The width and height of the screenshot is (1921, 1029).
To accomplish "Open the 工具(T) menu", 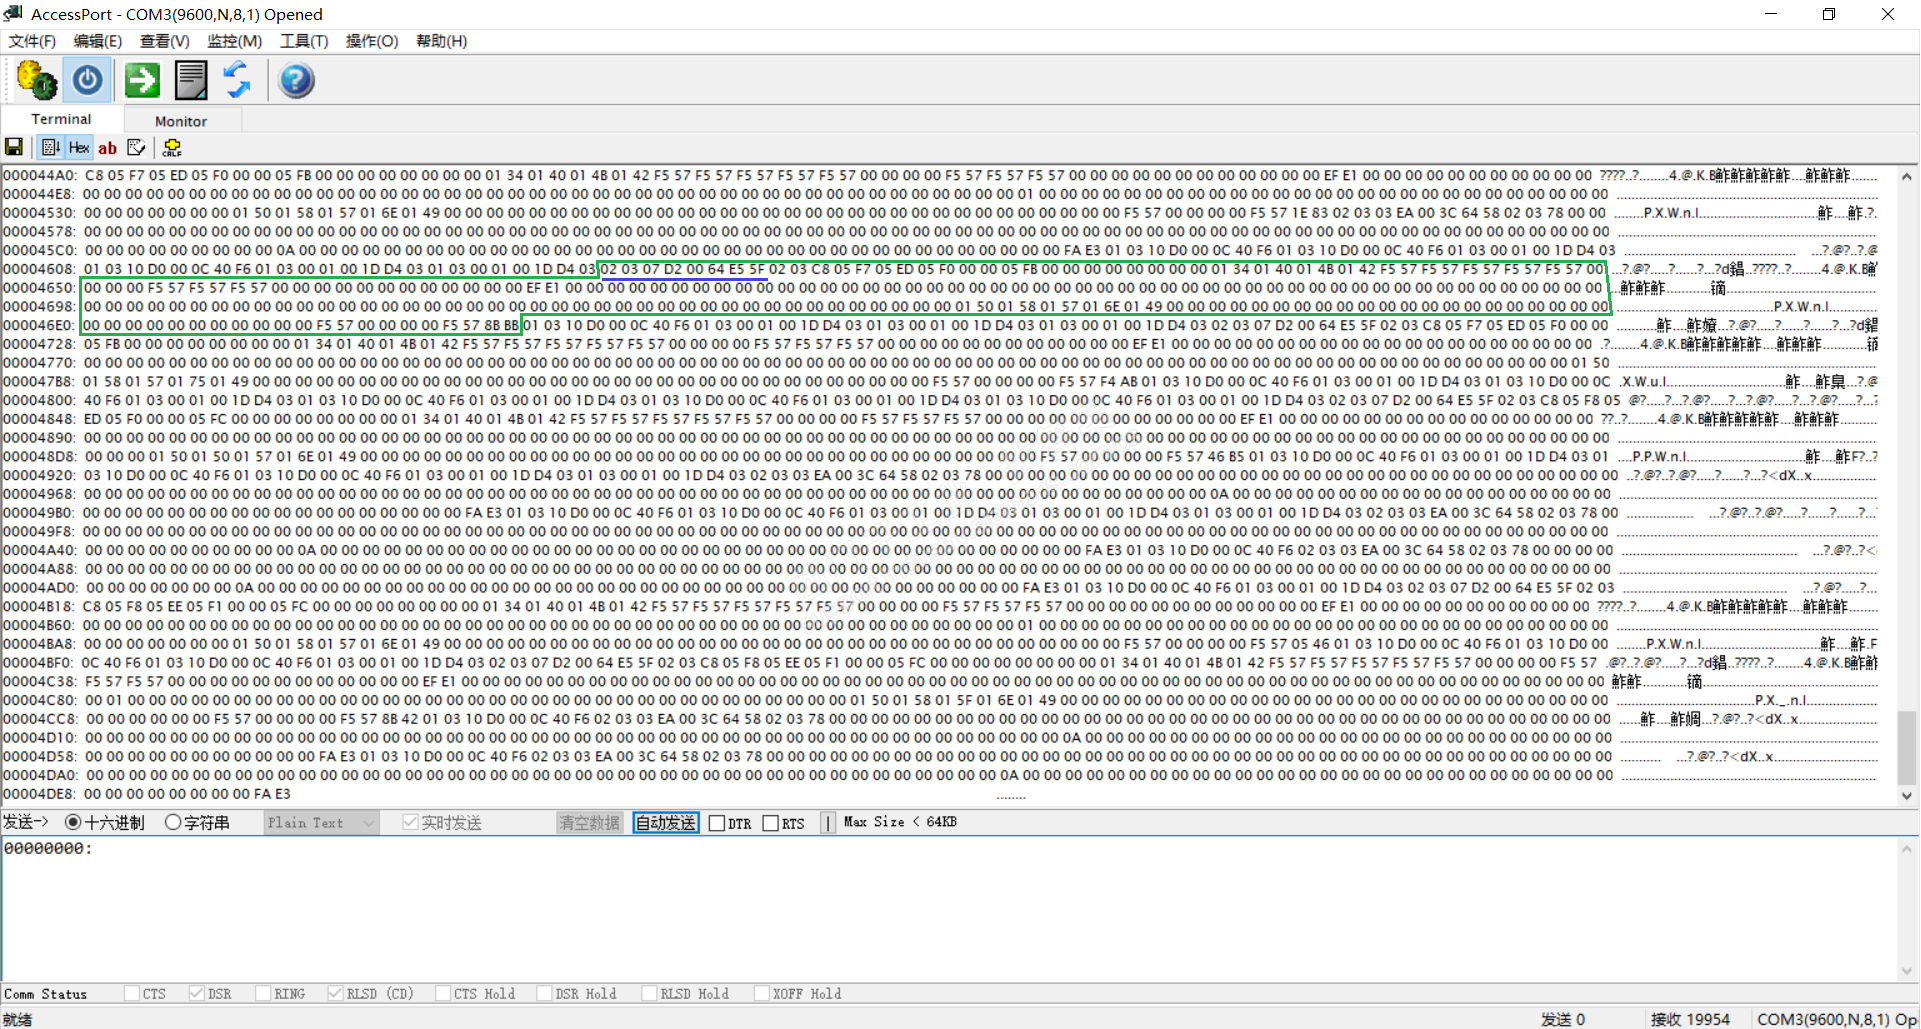I will pos(304,41).
